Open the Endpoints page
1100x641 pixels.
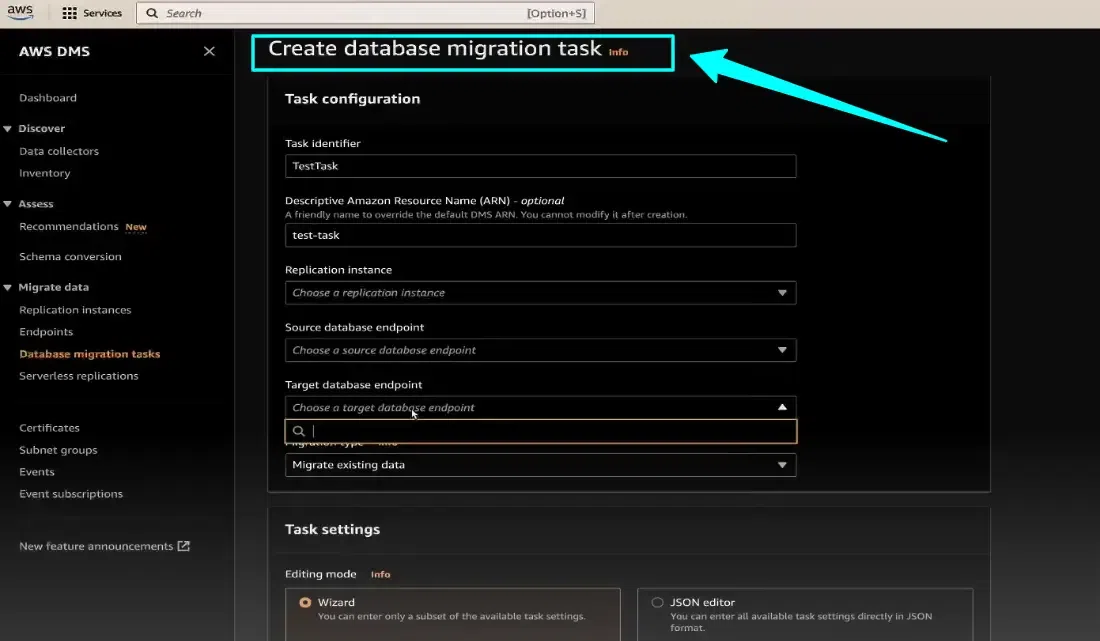(x=46, y=332)
